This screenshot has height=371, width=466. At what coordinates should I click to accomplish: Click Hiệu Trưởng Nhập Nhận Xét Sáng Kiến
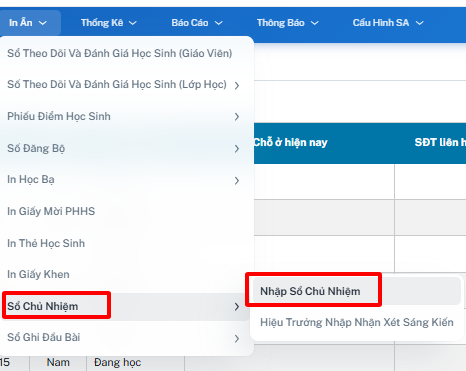[x=357, y=322]
